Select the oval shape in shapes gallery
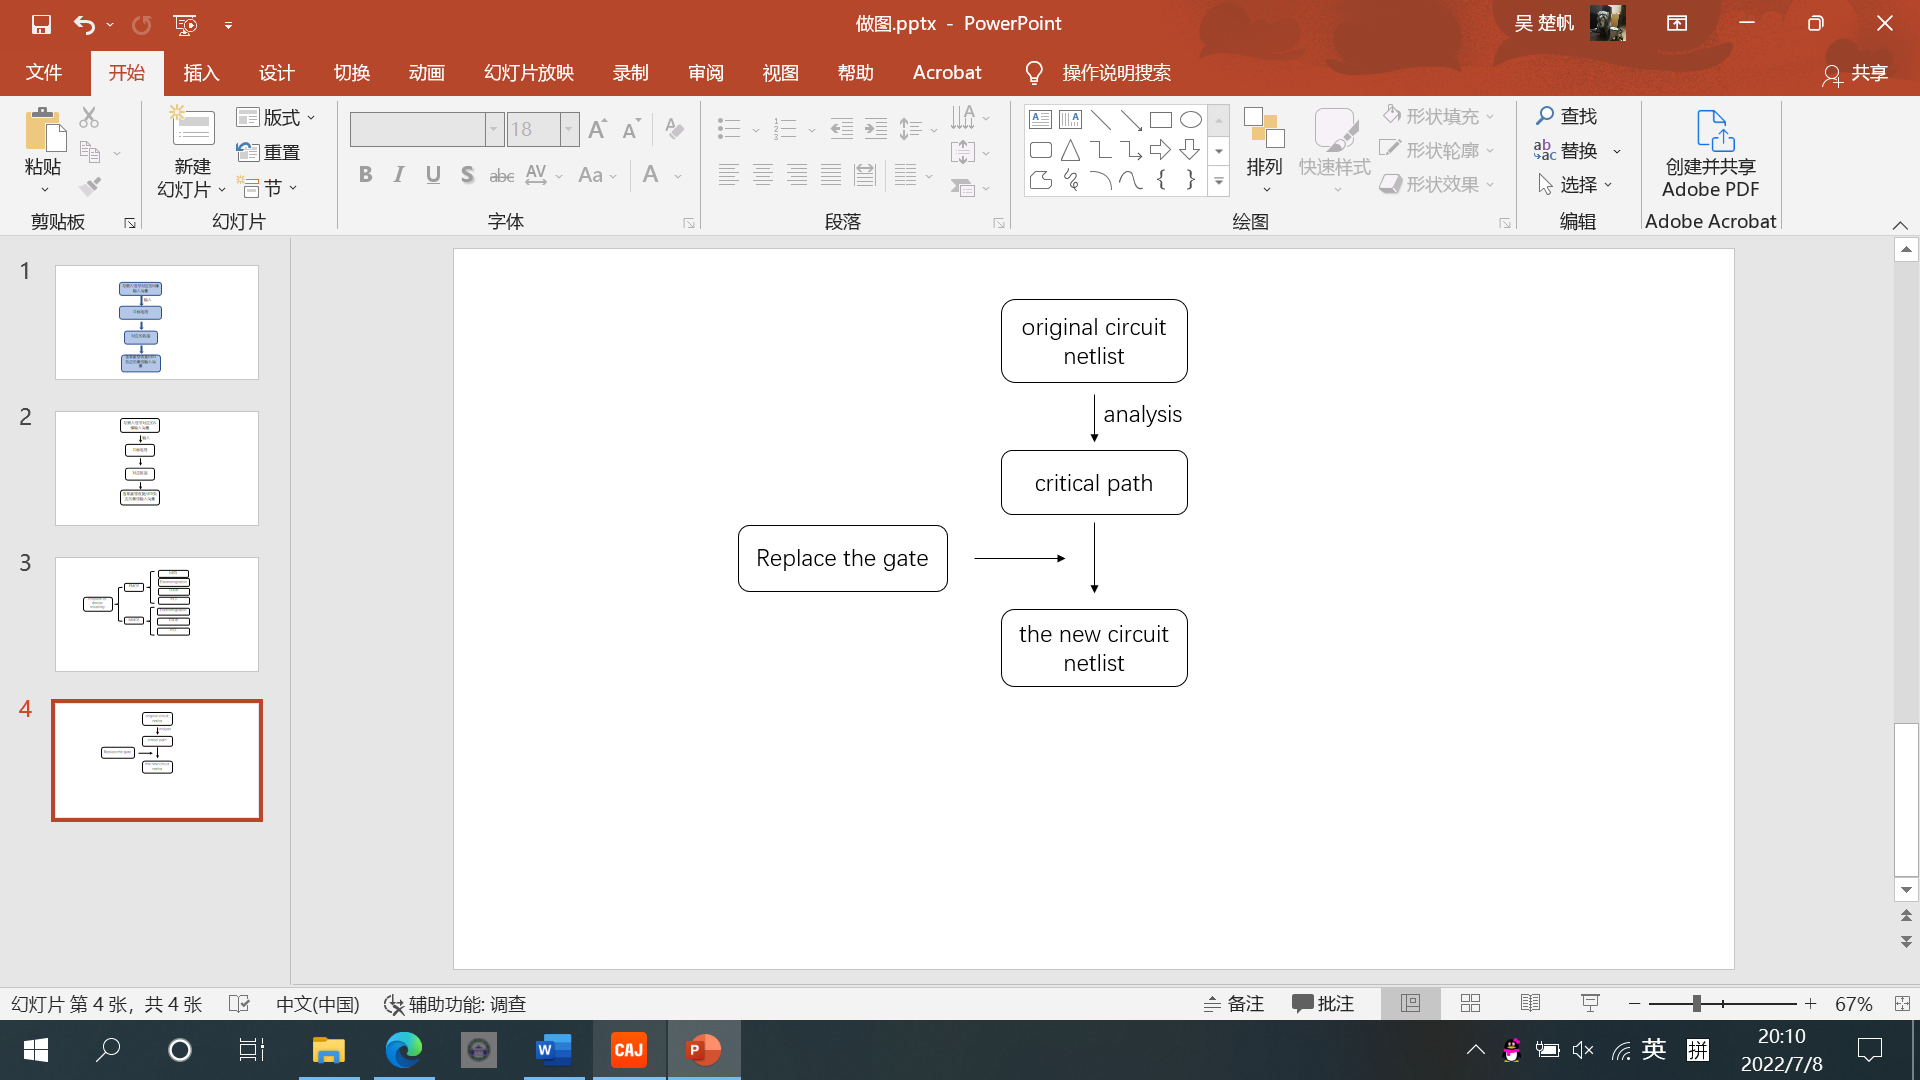Viewport: 1920px width, 1080px height. [1190, 120]
